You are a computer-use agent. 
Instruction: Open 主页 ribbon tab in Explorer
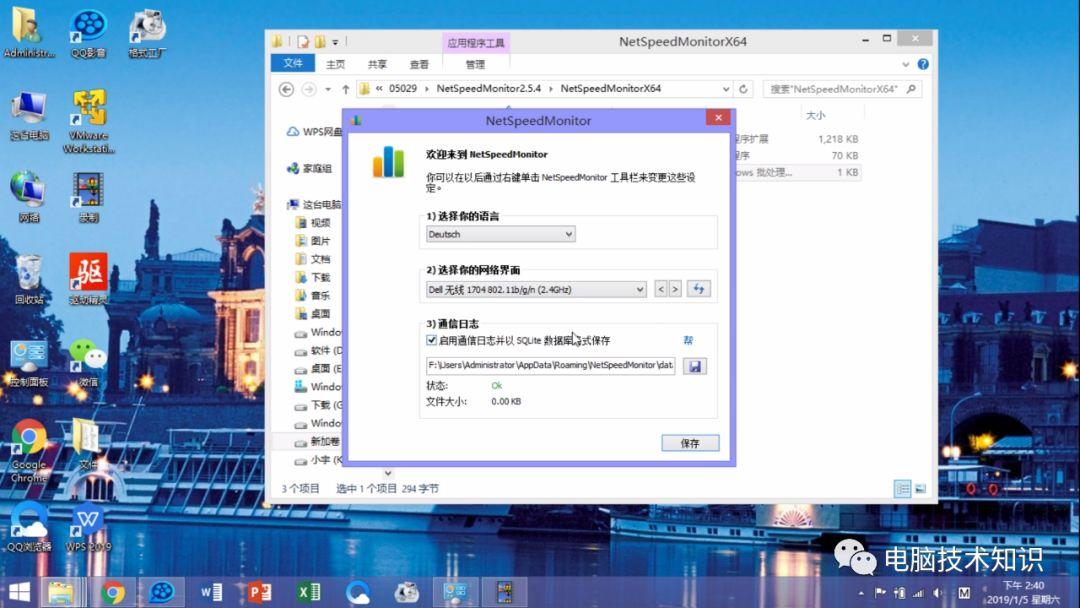pyautogui.click(x=335, y=64)
